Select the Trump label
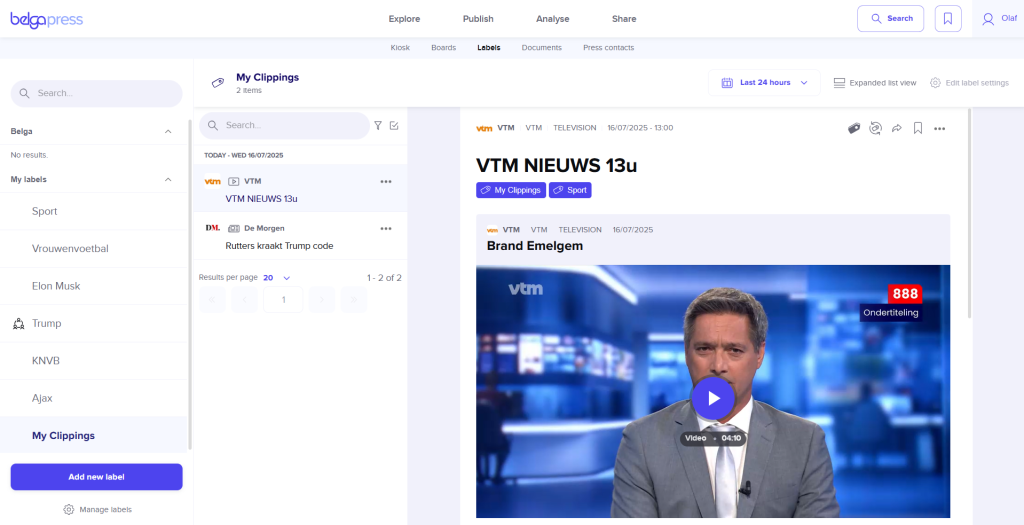Screen dimensions: 1024x525 click(93, 323)
